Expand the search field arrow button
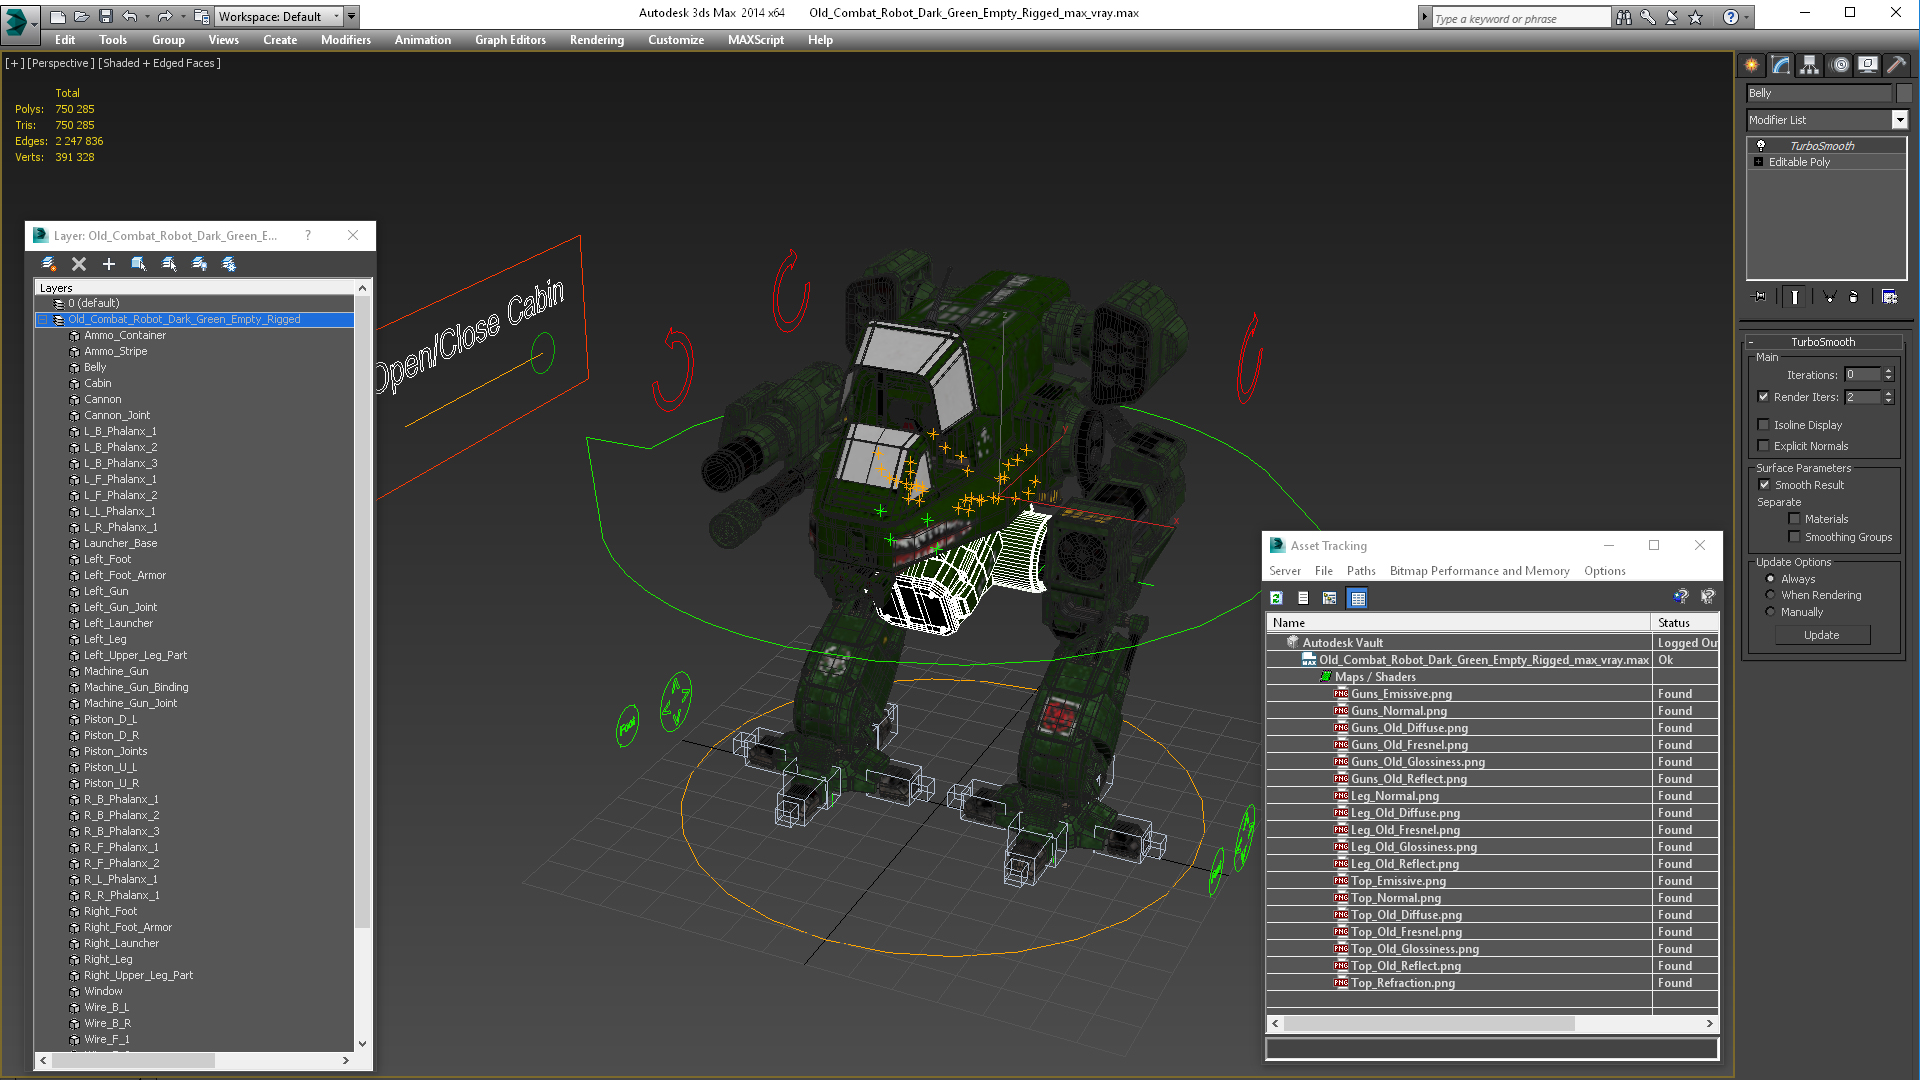Screen dimensions: 1920x1080 1425,18
